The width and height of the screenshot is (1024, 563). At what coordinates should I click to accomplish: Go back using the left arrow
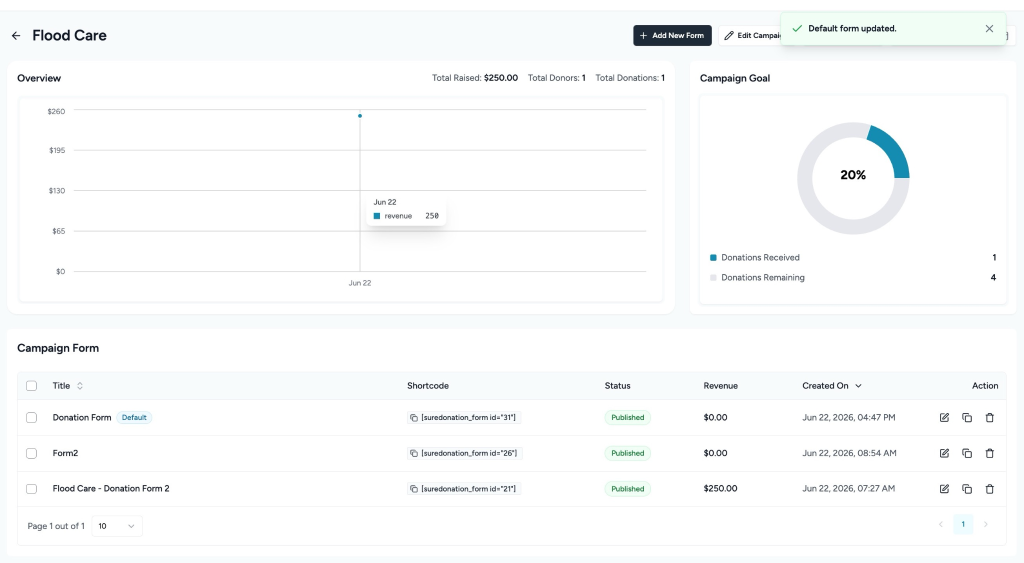(16, 36)
